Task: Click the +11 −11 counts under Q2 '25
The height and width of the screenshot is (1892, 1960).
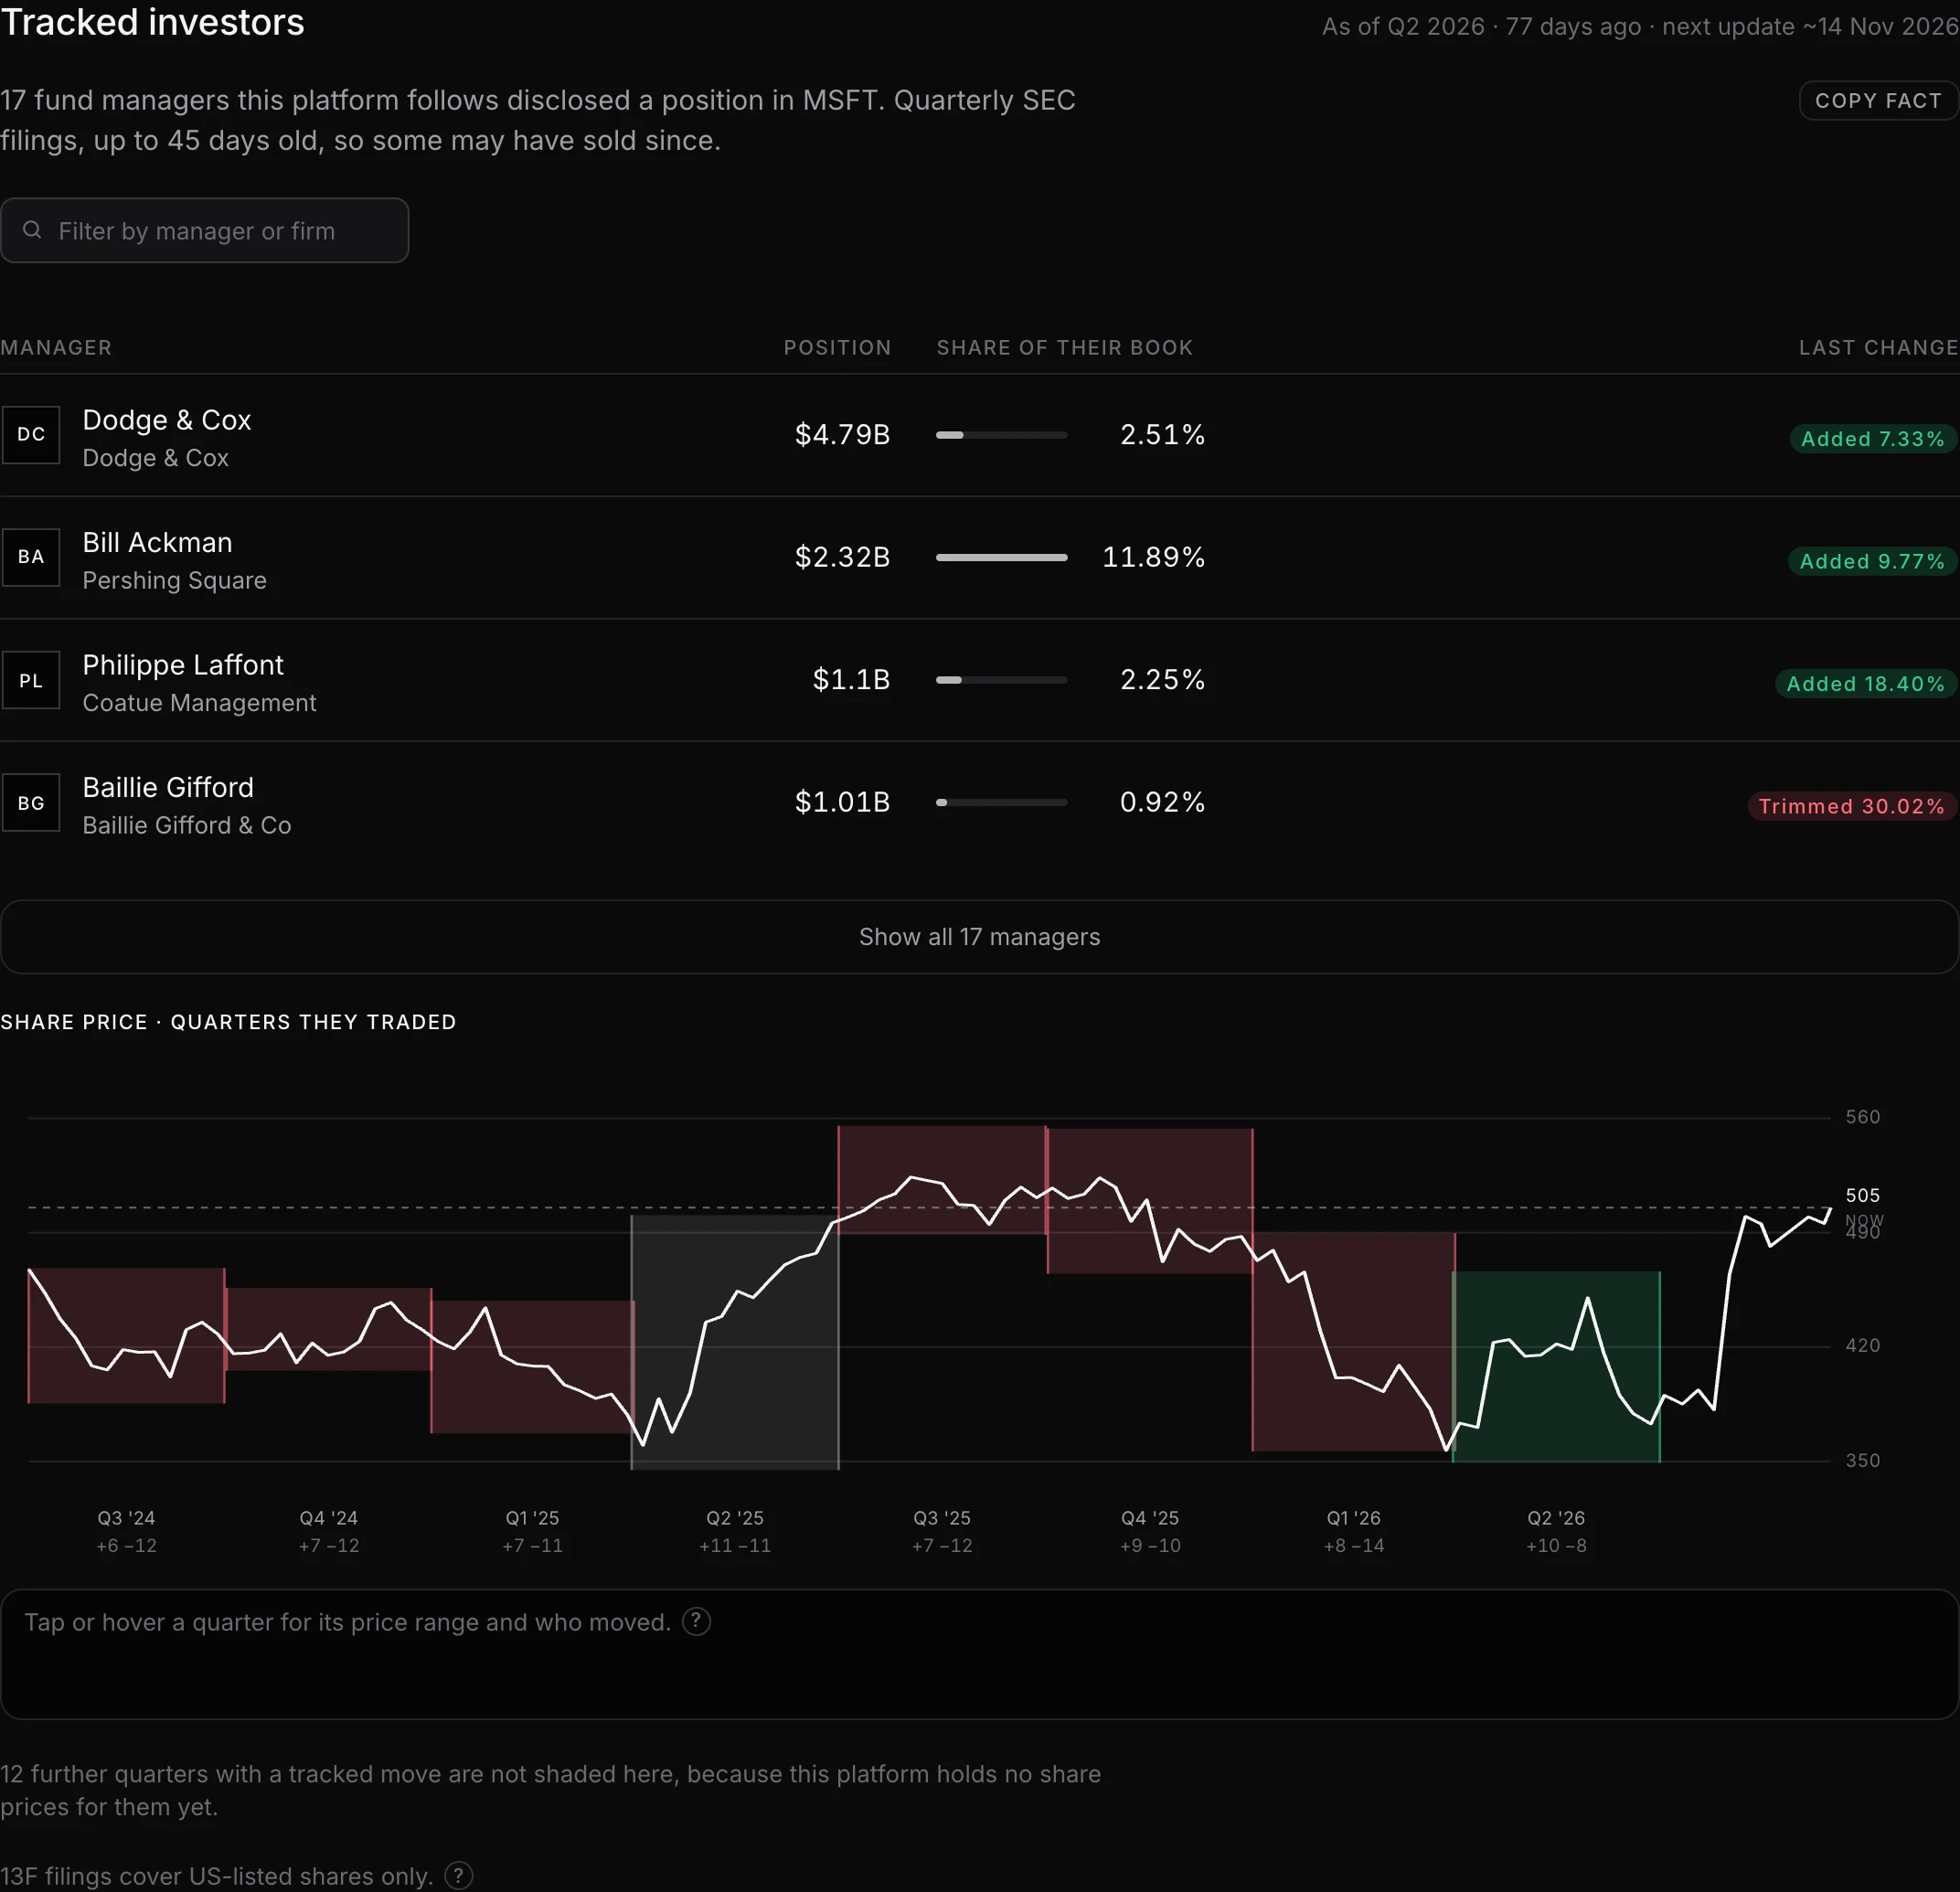Action: (735, 1546)
